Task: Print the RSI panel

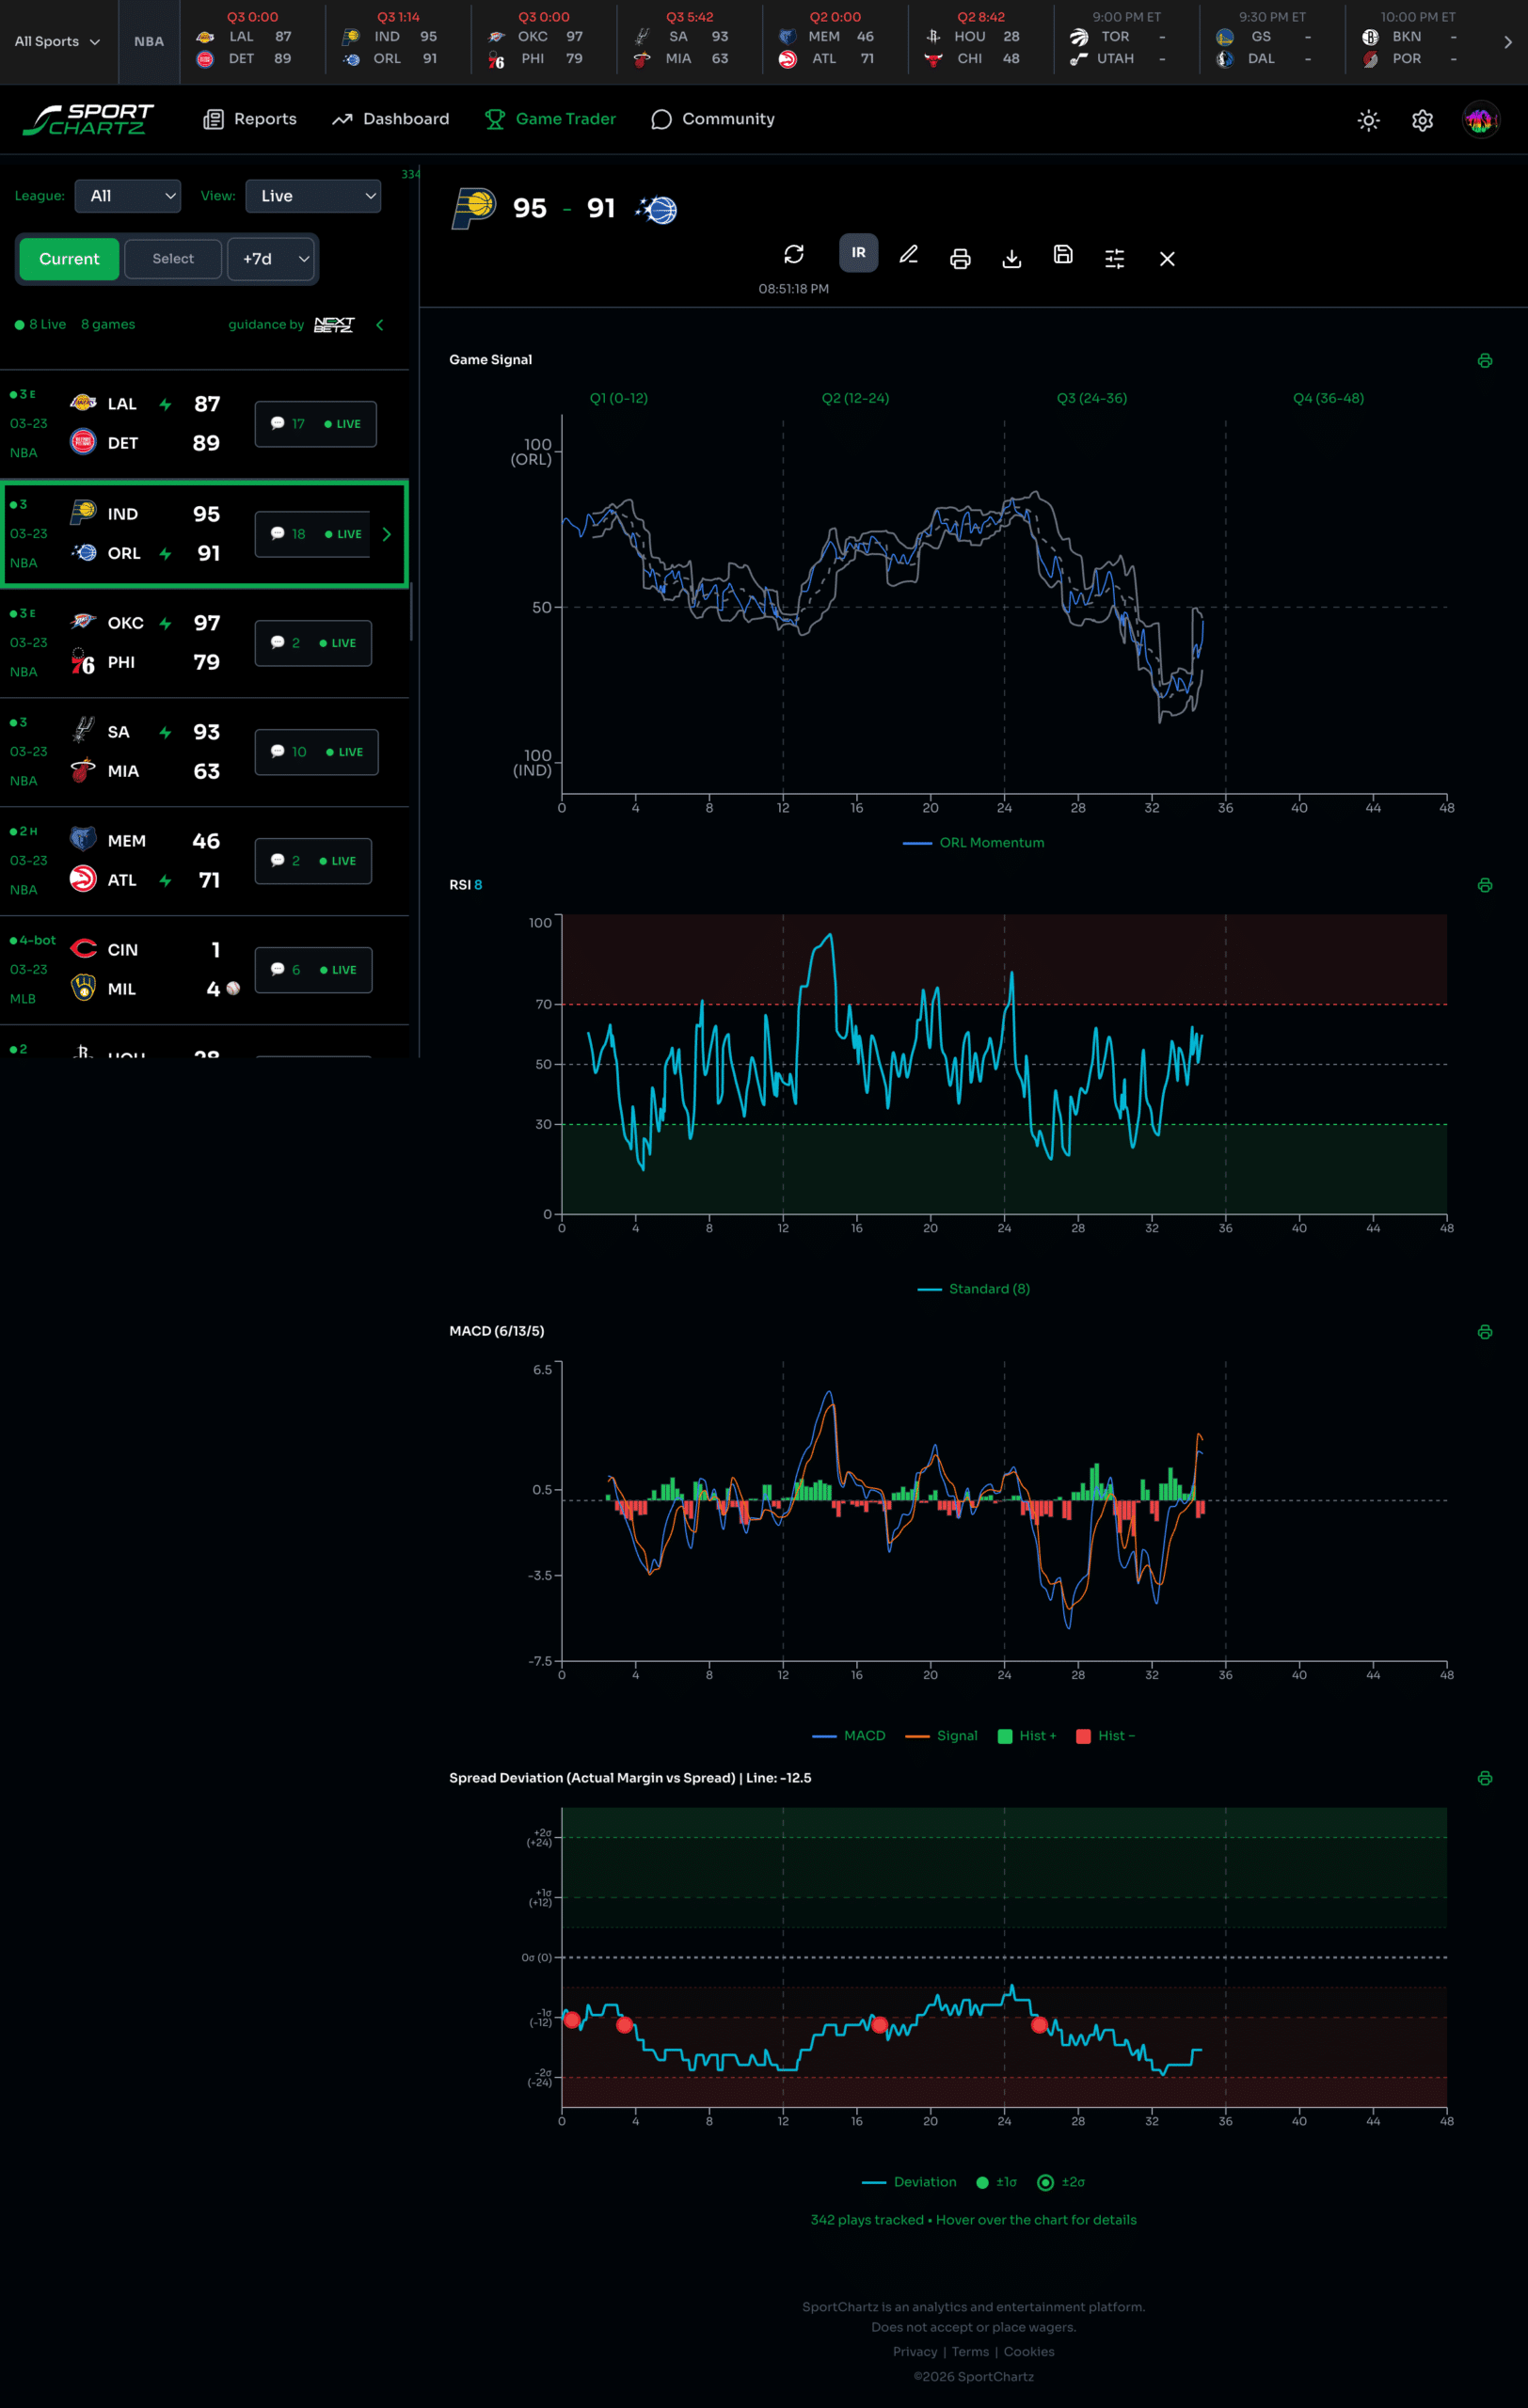Action: point(1484,884)
